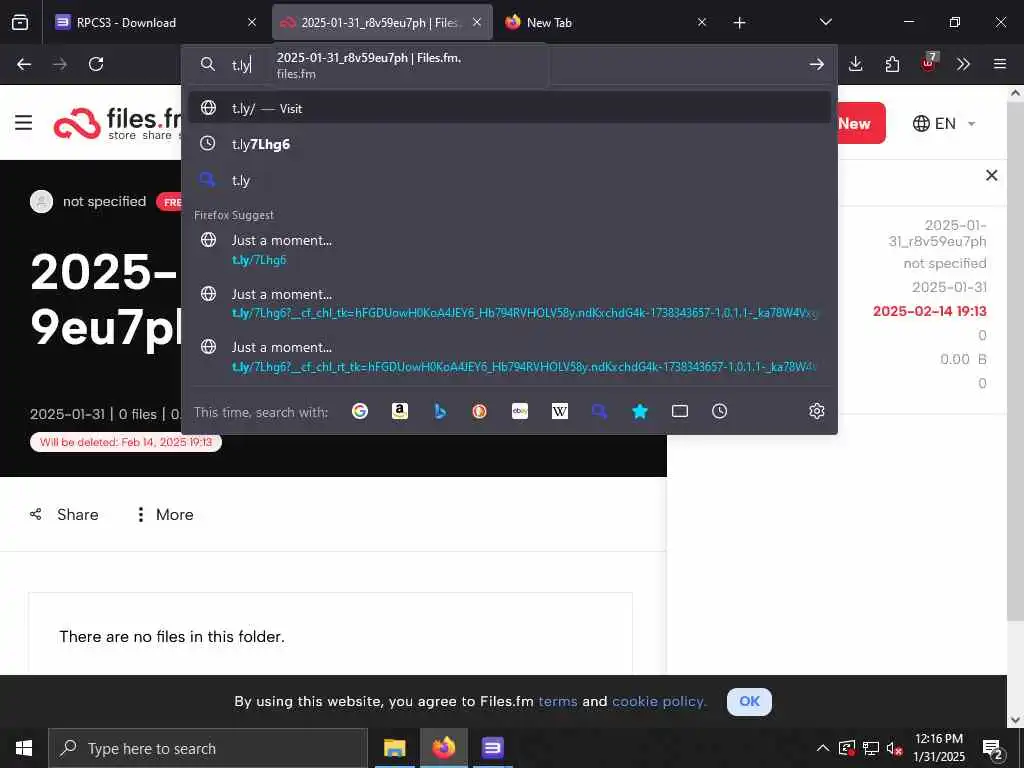Show hidden system tray icons
1024x768 pixels.
[823, 748]
